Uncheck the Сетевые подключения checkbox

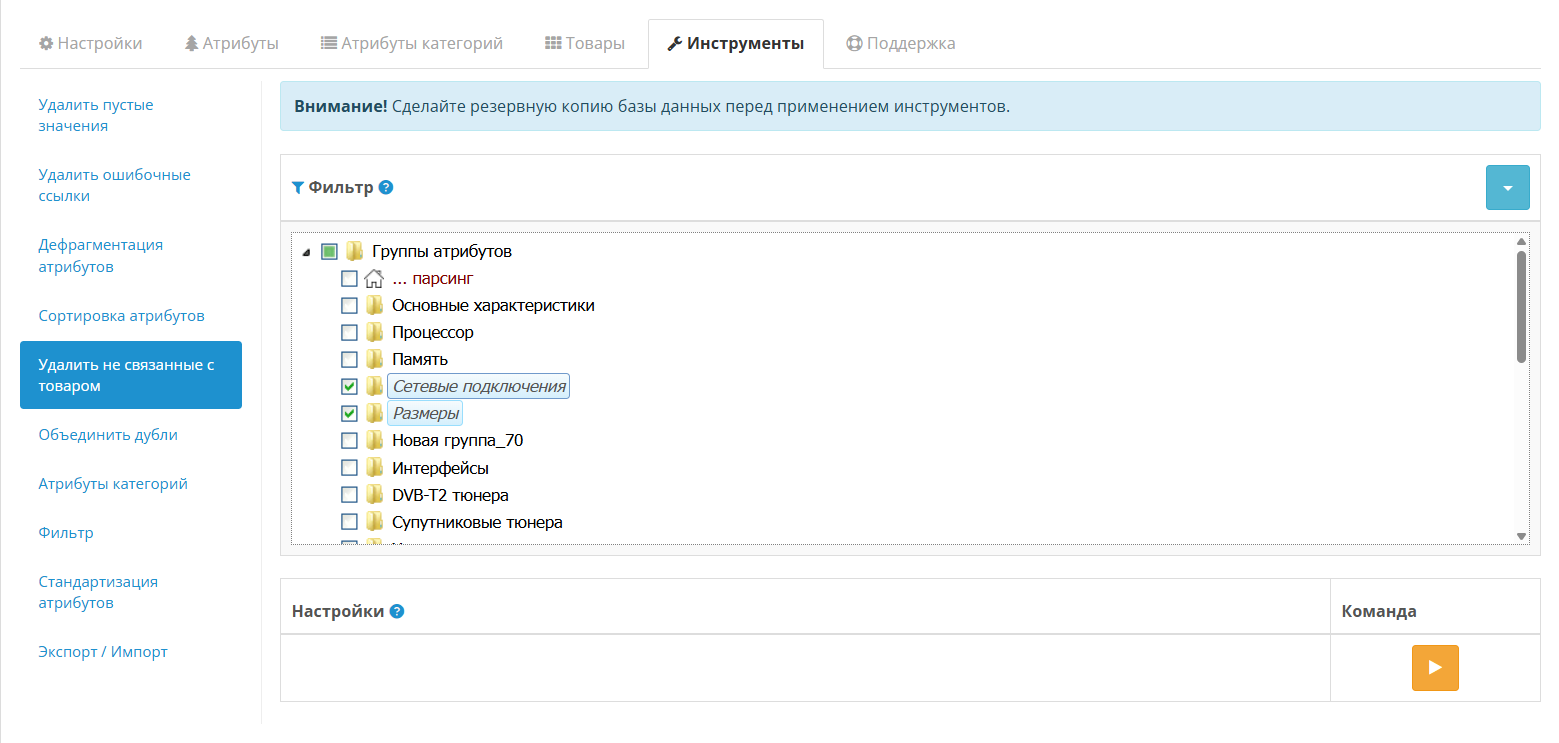(349, 386)
